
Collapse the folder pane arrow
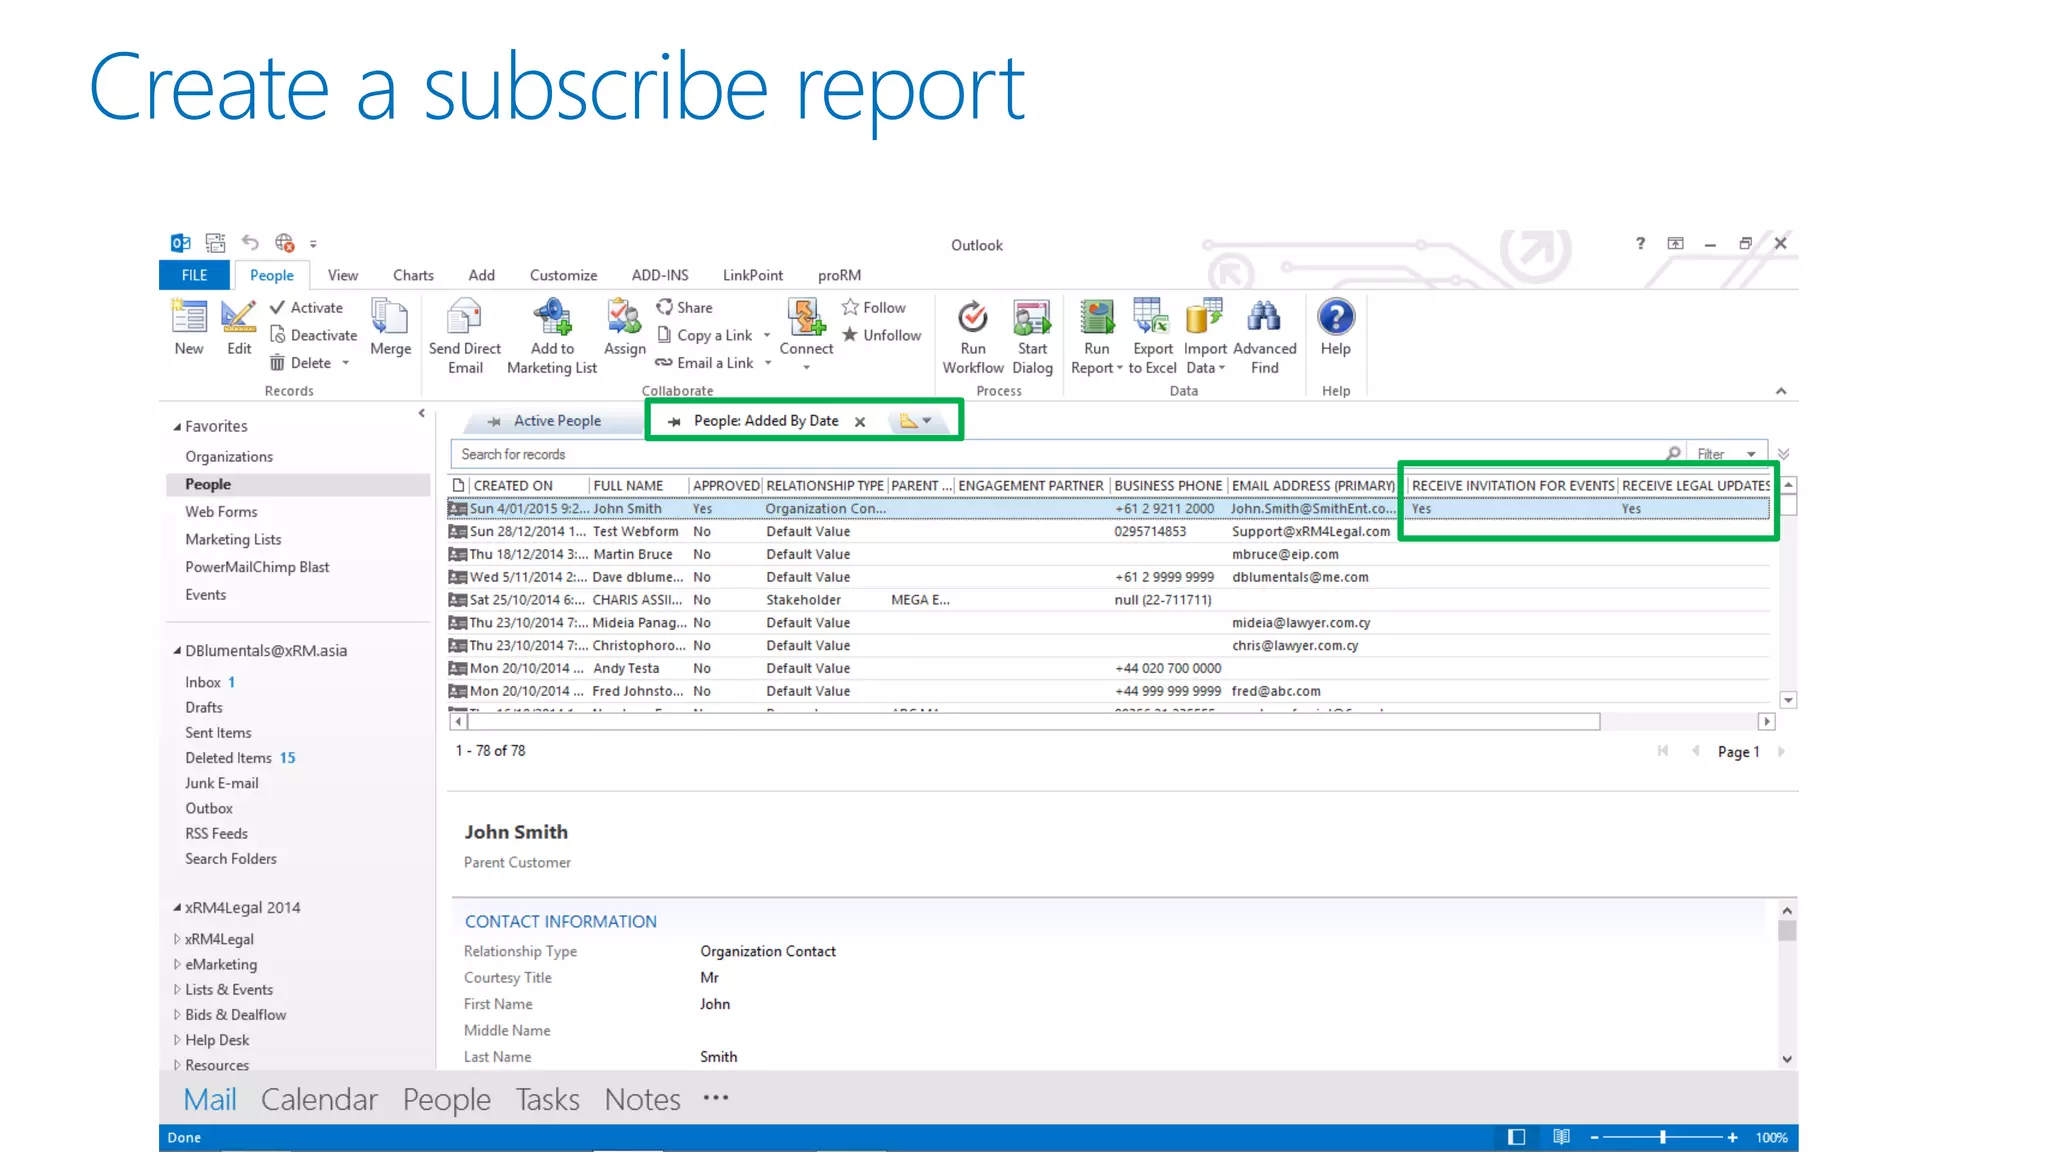pyautogui.click(x=422, y=413)
